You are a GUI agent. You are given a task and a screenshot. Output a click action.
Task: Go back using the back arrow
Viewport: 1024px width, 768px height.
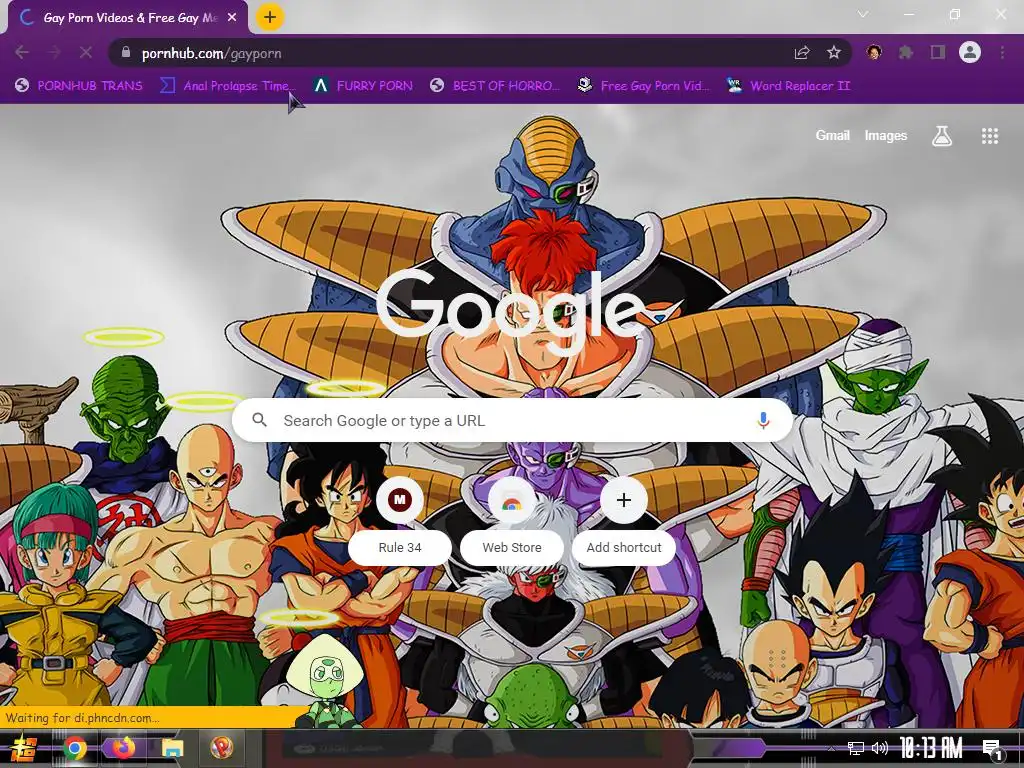22,52
